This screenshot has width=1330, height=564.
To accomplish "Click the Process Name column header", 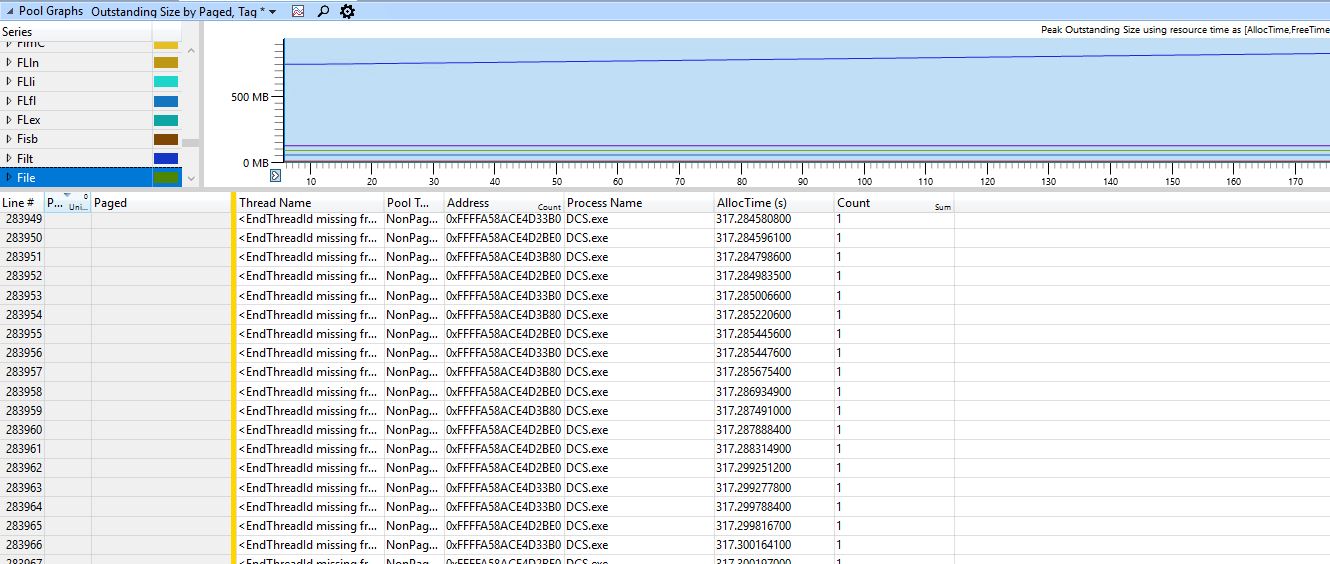I will [640, 203].
